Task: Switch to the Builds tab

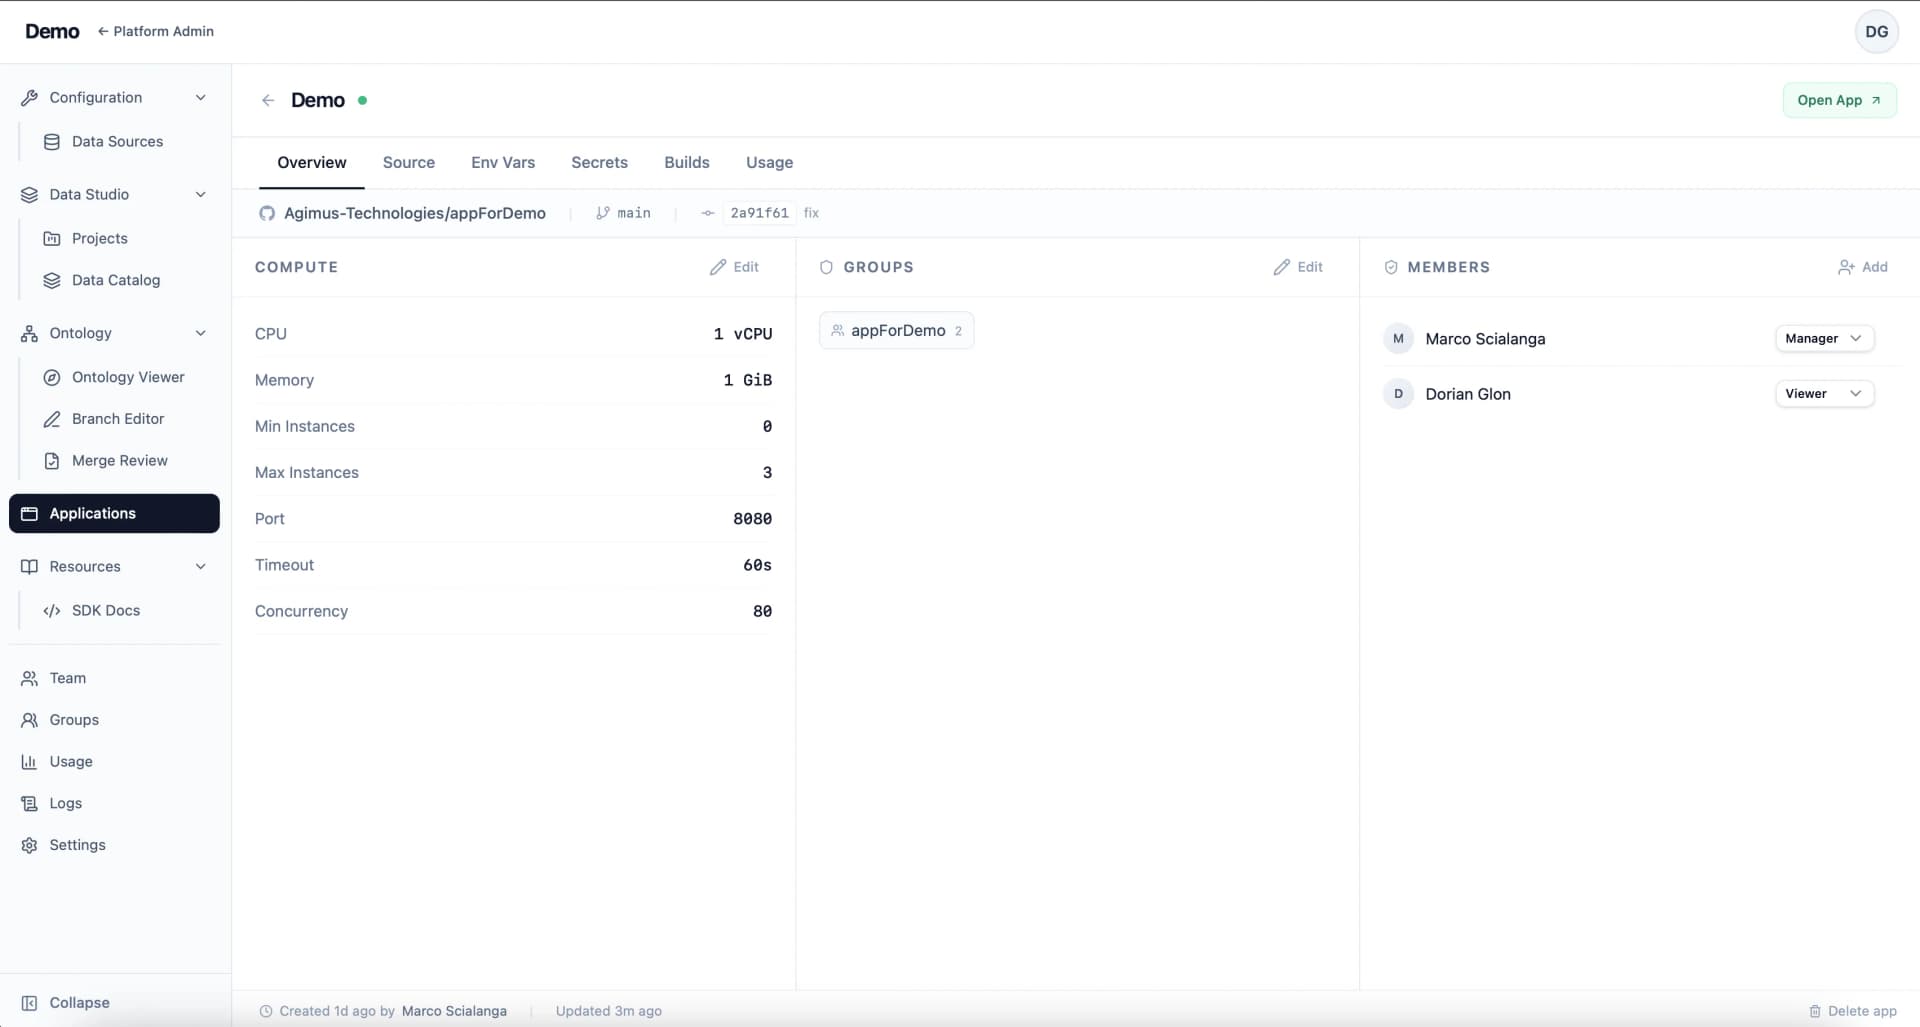Action: click(687, 162)
